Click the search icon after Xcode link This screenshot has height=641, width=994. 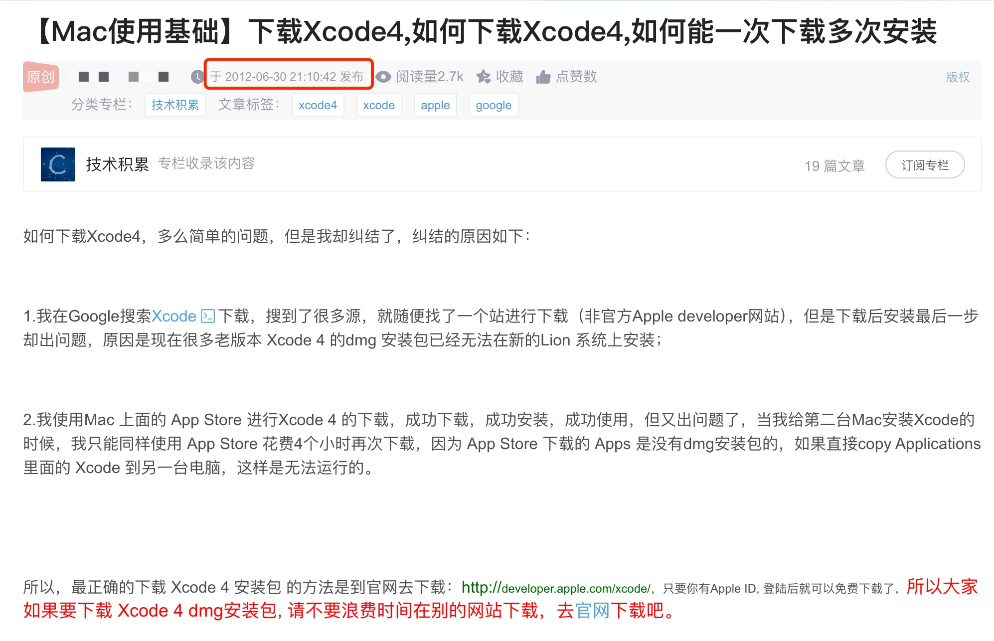[208, 316]
